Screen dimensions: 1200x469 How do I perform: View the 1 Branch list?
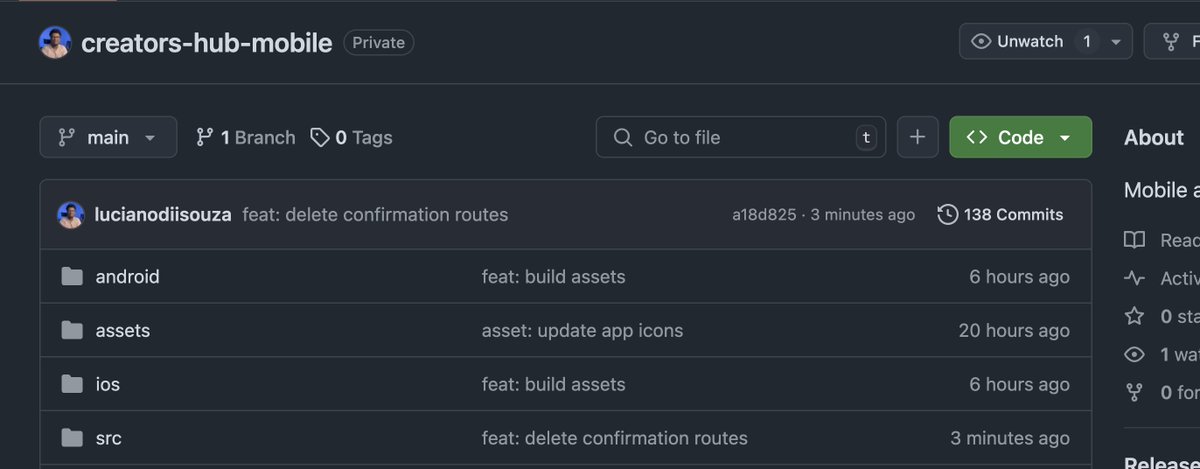[x=246, y=137]
